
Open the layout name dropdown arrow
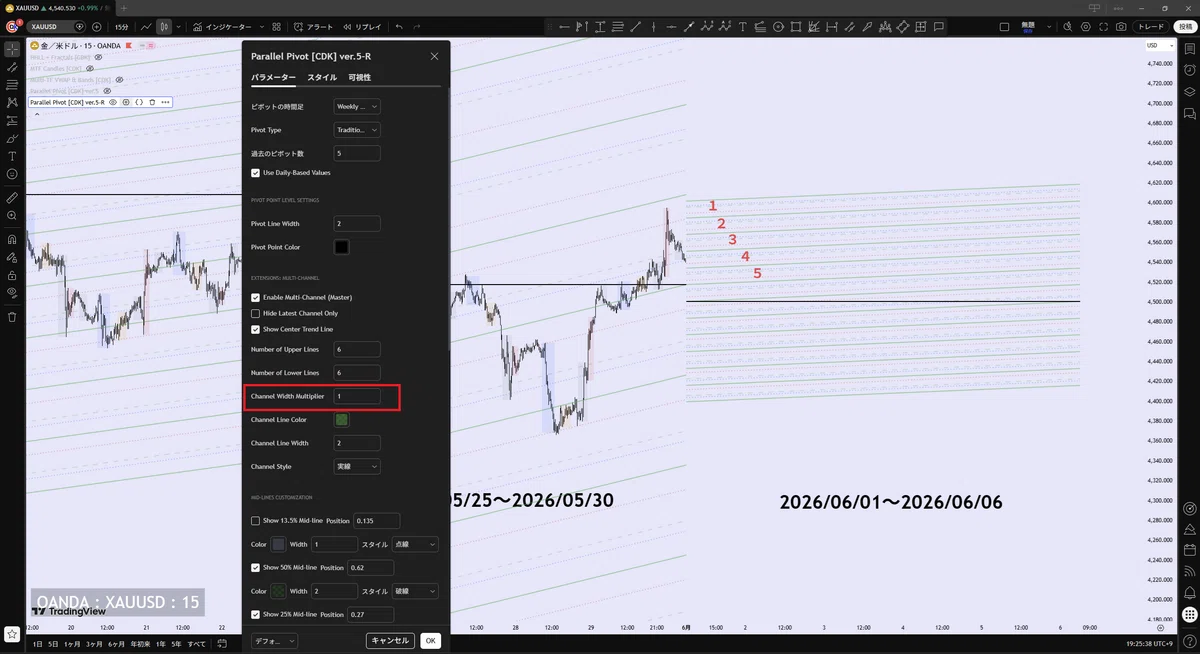[x=1047, y=27]
